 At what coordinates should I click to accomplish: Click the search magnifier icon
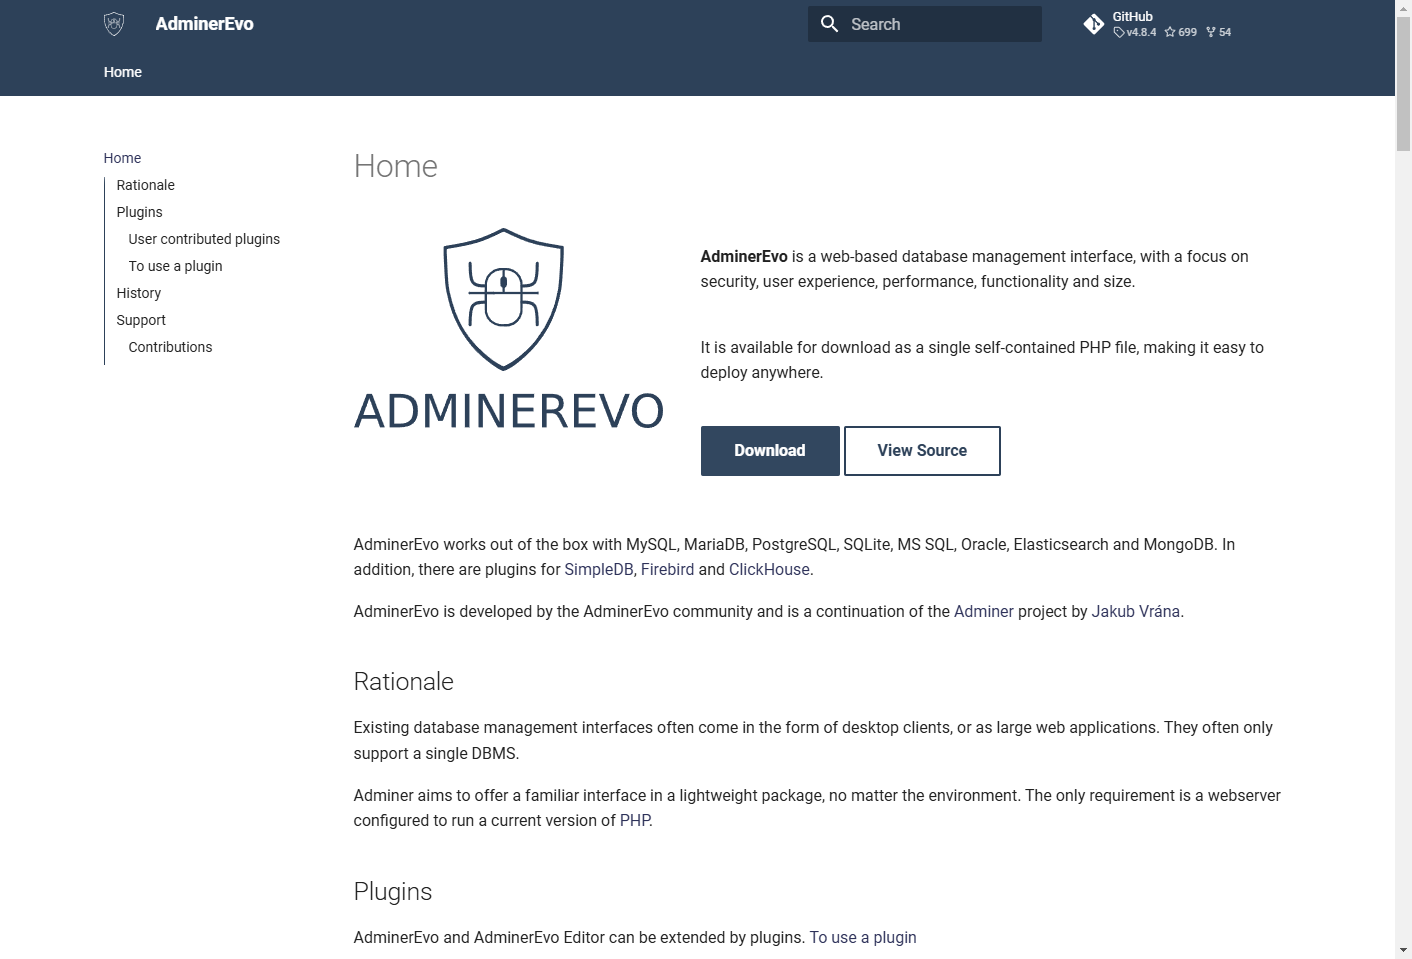(829, 24)
